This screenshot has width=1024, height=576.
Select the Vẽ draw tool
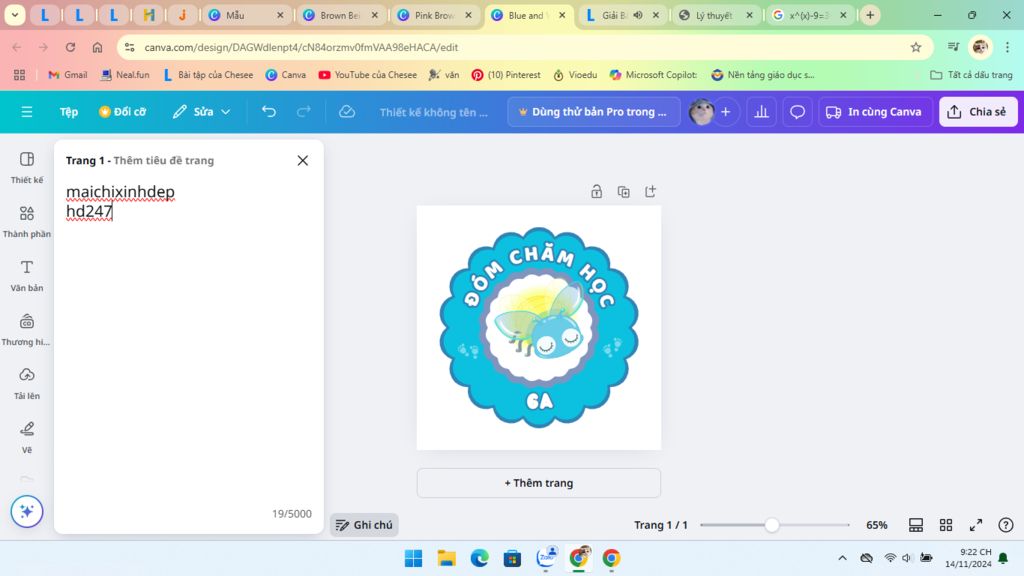[27, 438]
